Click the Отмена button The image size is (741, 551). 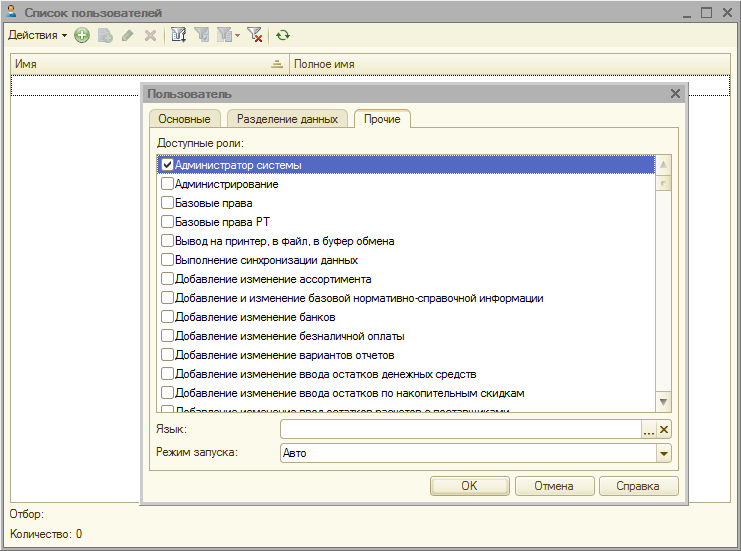(x=553, y=486)
